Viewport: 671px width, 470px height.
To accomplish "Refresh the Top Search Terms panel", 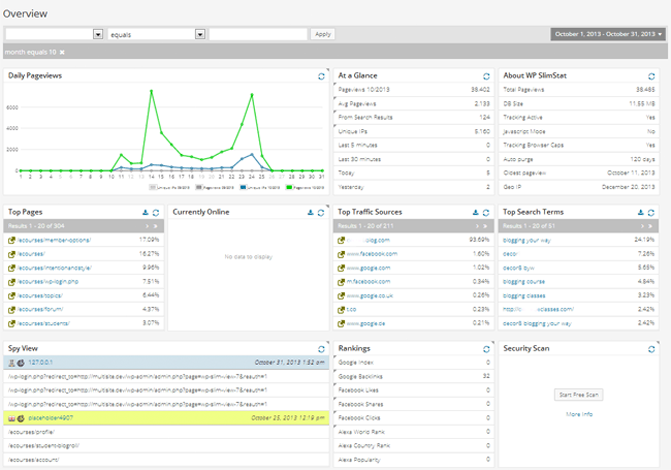I will [651, 212].
